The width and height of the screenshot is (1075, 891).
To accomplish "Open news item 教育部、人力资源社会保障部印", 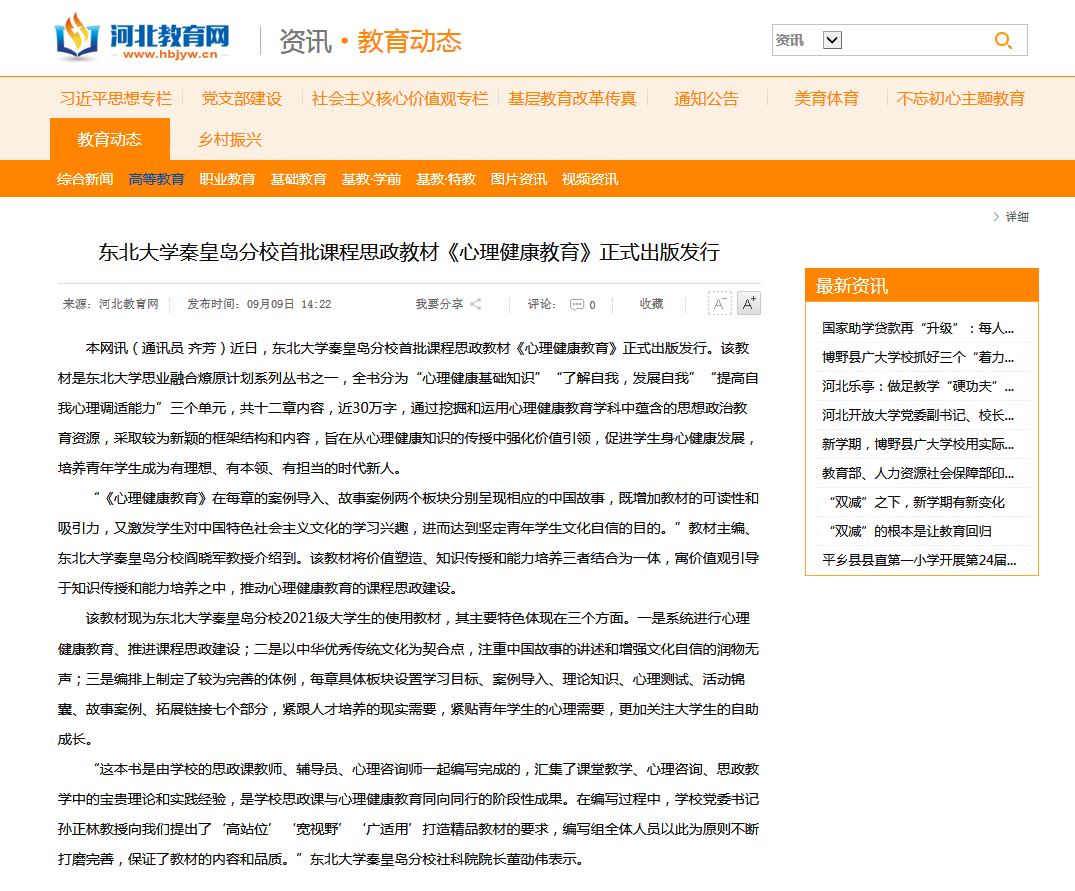I will tap(918, 474).
